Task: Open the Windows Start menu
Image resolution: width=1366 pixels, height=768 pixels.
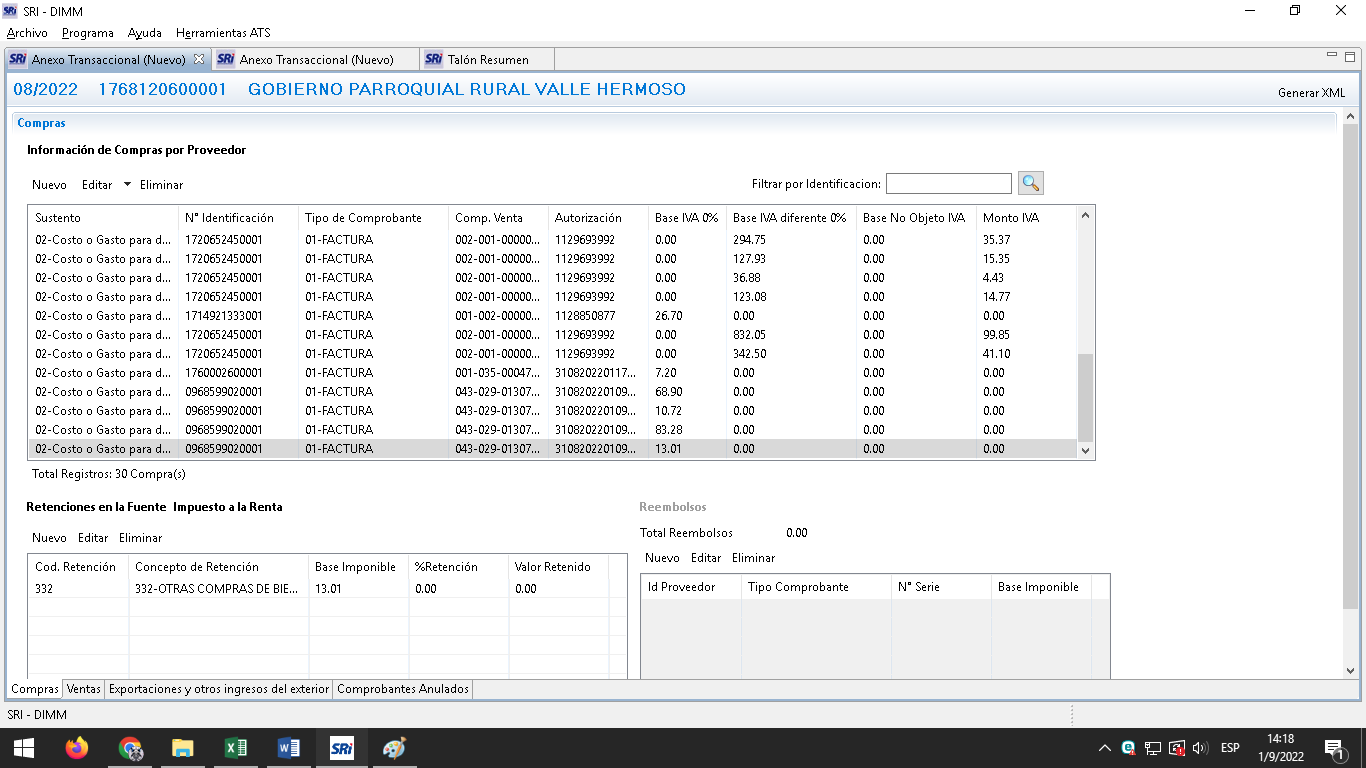Action: (23, 748)
